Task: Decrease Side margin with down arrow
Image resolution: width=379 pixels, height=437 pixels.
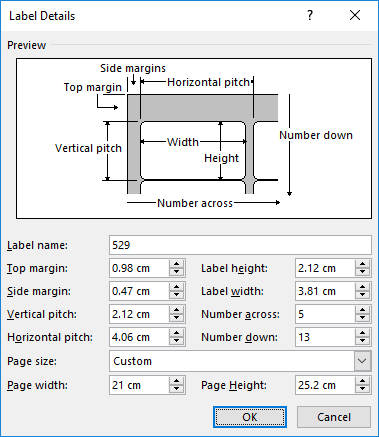Action: (176, 296)
